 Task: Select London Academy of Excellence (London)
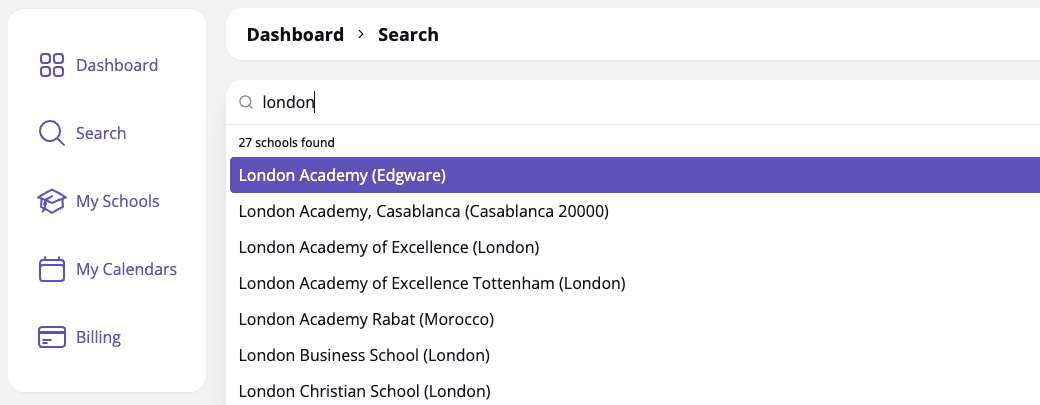[389, 247]
